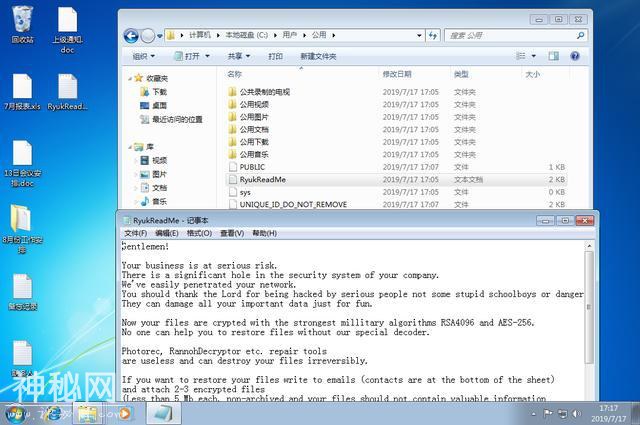Collapse the 库 tree section

[x=130, y=147]
